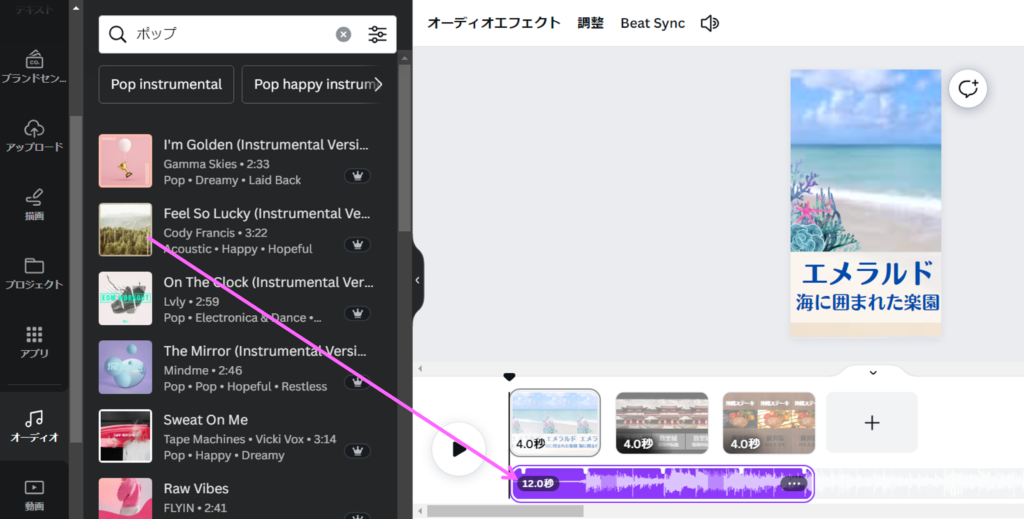The width and height of the screenshot is (1024, 519).
Task: Open audio search filter settings
Action: point(377,34)
